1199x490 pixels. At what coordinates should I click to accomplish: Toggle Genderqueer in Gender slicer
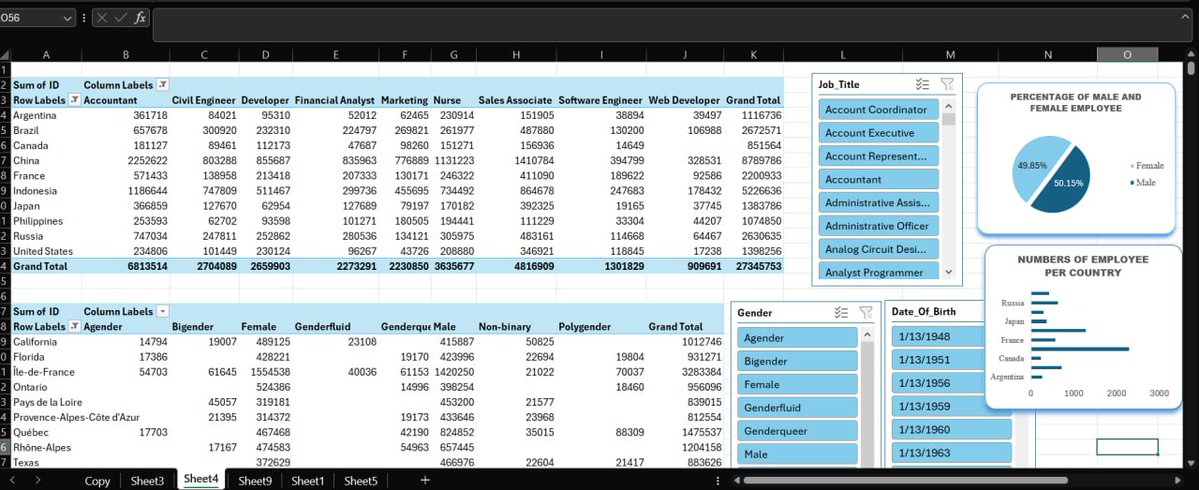[x=798, y=431]
